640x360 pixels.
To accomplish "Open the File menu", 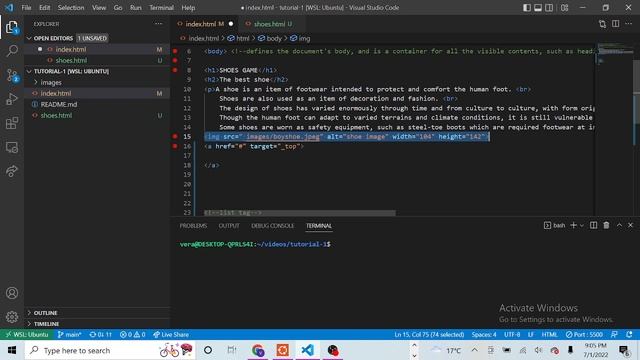I will click(x=26, y=8).
